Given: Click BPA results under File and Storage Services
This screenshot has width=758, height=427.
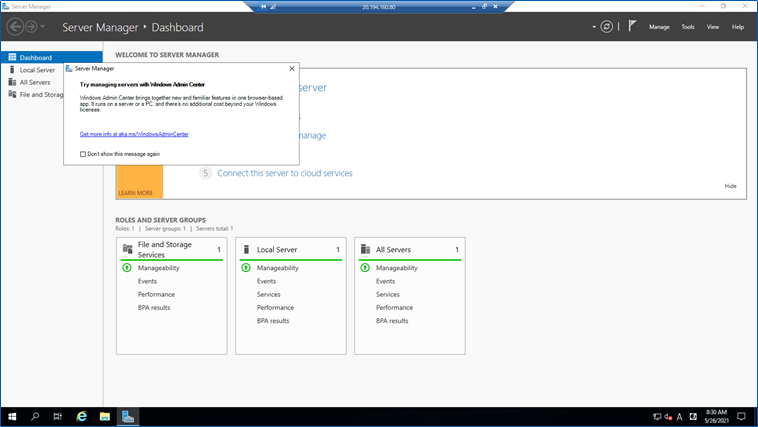Looking at the screenshot, I should (x=154, y=308).
